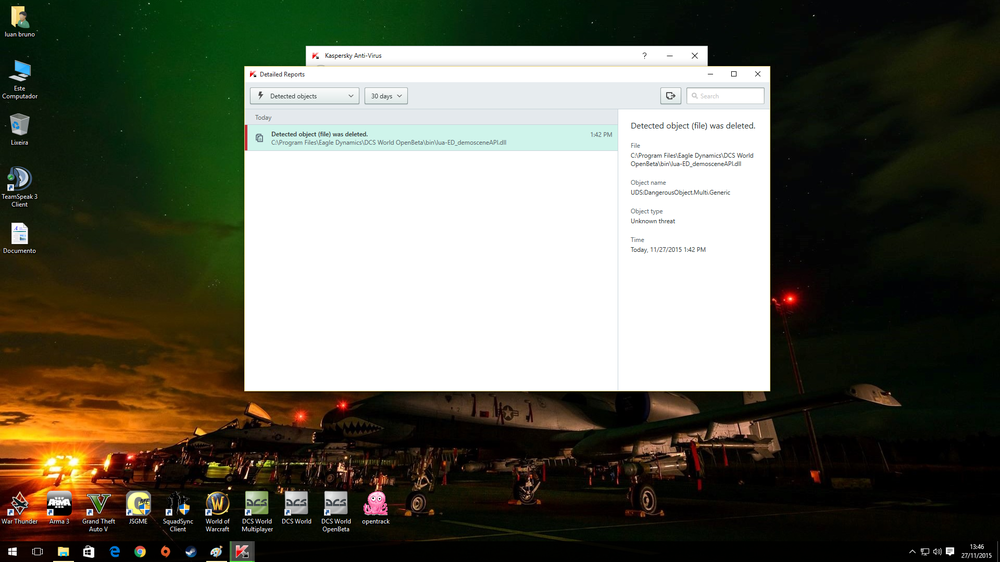Viewport: 1000px width, 562px height.
Task: Click the Kaspersky Anti-Virus help question mark
Action: point(644,56)
